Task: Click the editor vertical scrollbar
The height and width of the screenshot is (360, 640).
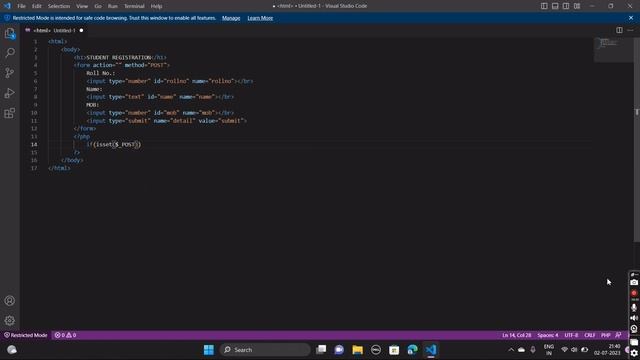Action: [637, 139]
